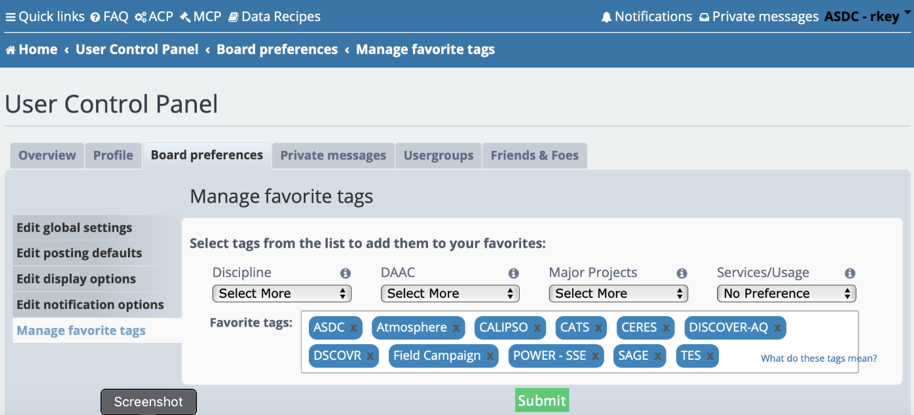This screenshot has width=914, height=415.
Task: Follow the 'What do these tags mean?' link
Action: click(818, 358)
